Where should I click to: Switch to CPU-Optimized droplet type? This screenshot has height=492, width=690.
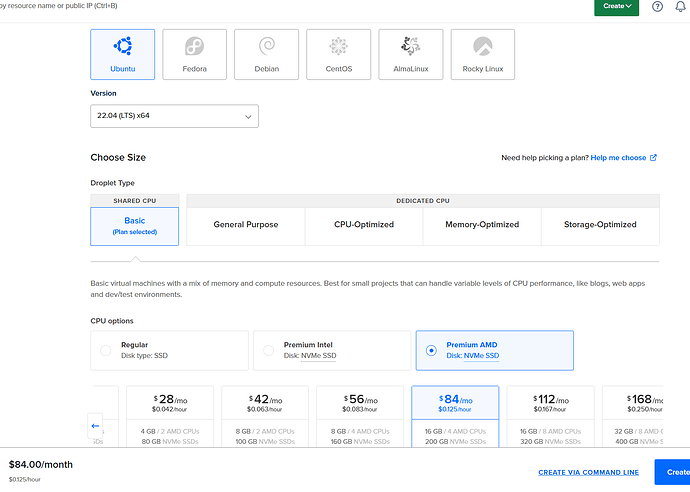(364, 225)
